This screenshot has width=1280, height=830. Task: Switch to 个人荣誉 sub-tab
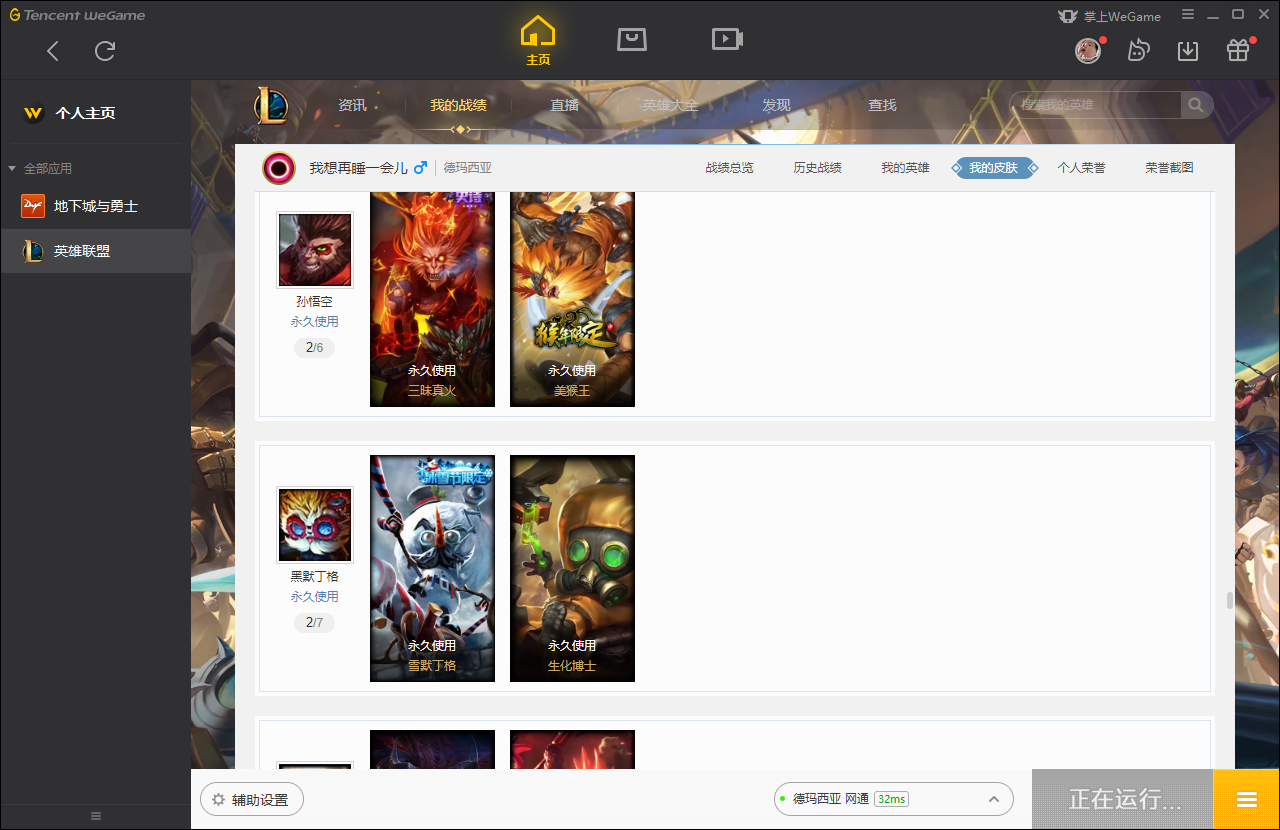1081,168
